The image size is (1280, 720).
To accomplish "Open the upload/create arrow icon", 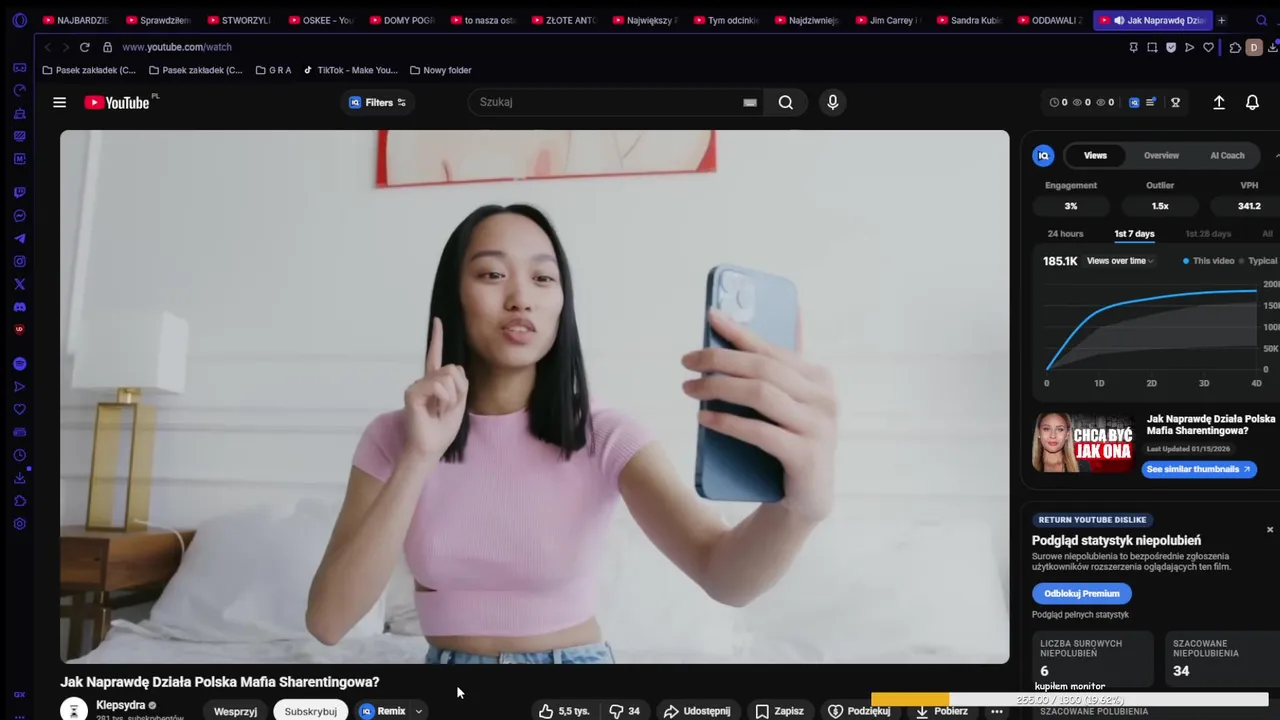I will [1219, 102].
